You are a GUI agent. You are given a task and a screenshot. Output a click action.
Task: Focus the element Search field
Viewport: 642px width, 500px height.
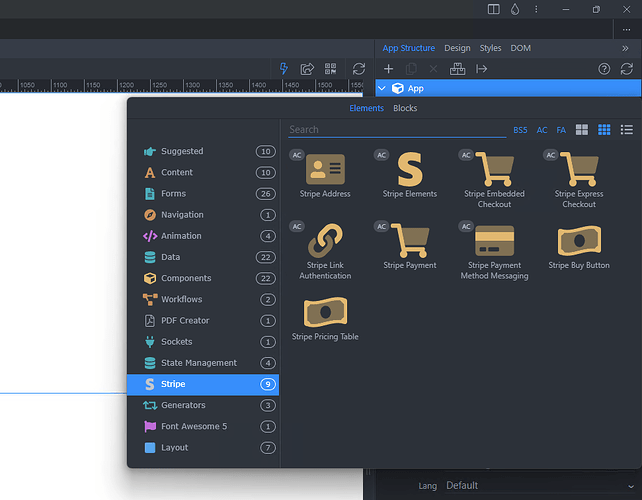click(397, 130)
